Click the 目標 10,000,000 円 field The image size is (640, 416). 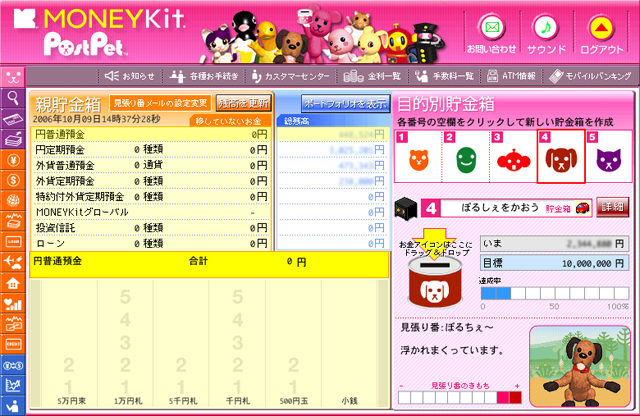click(554, 263)
